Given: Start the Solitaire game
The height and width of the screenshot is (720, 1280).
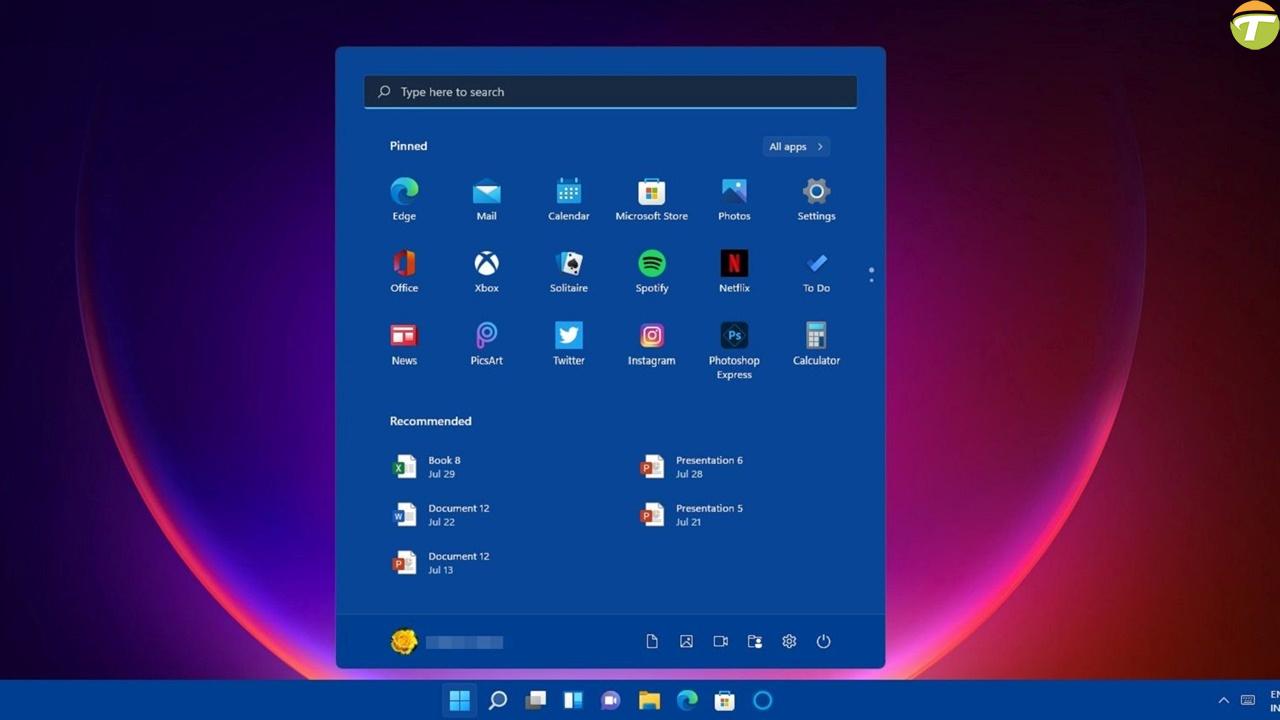Looking at the screenshot, I should click(x=569, y=271).
